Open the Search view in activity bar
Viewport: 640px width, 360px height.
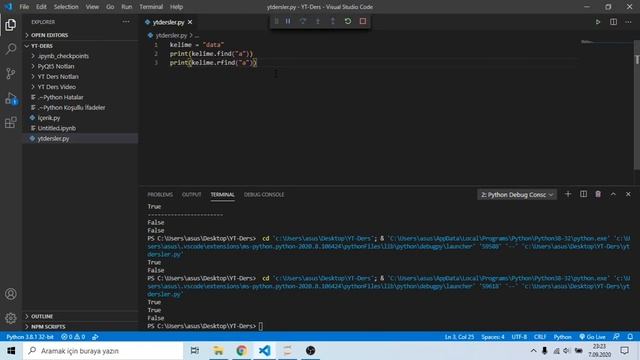pyautogui.click(x=11, y=49)
